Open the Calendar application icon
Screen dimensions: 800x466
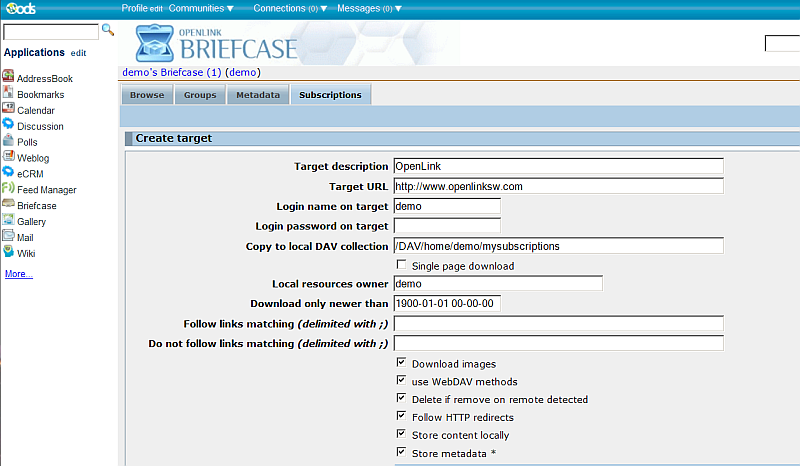9,110
